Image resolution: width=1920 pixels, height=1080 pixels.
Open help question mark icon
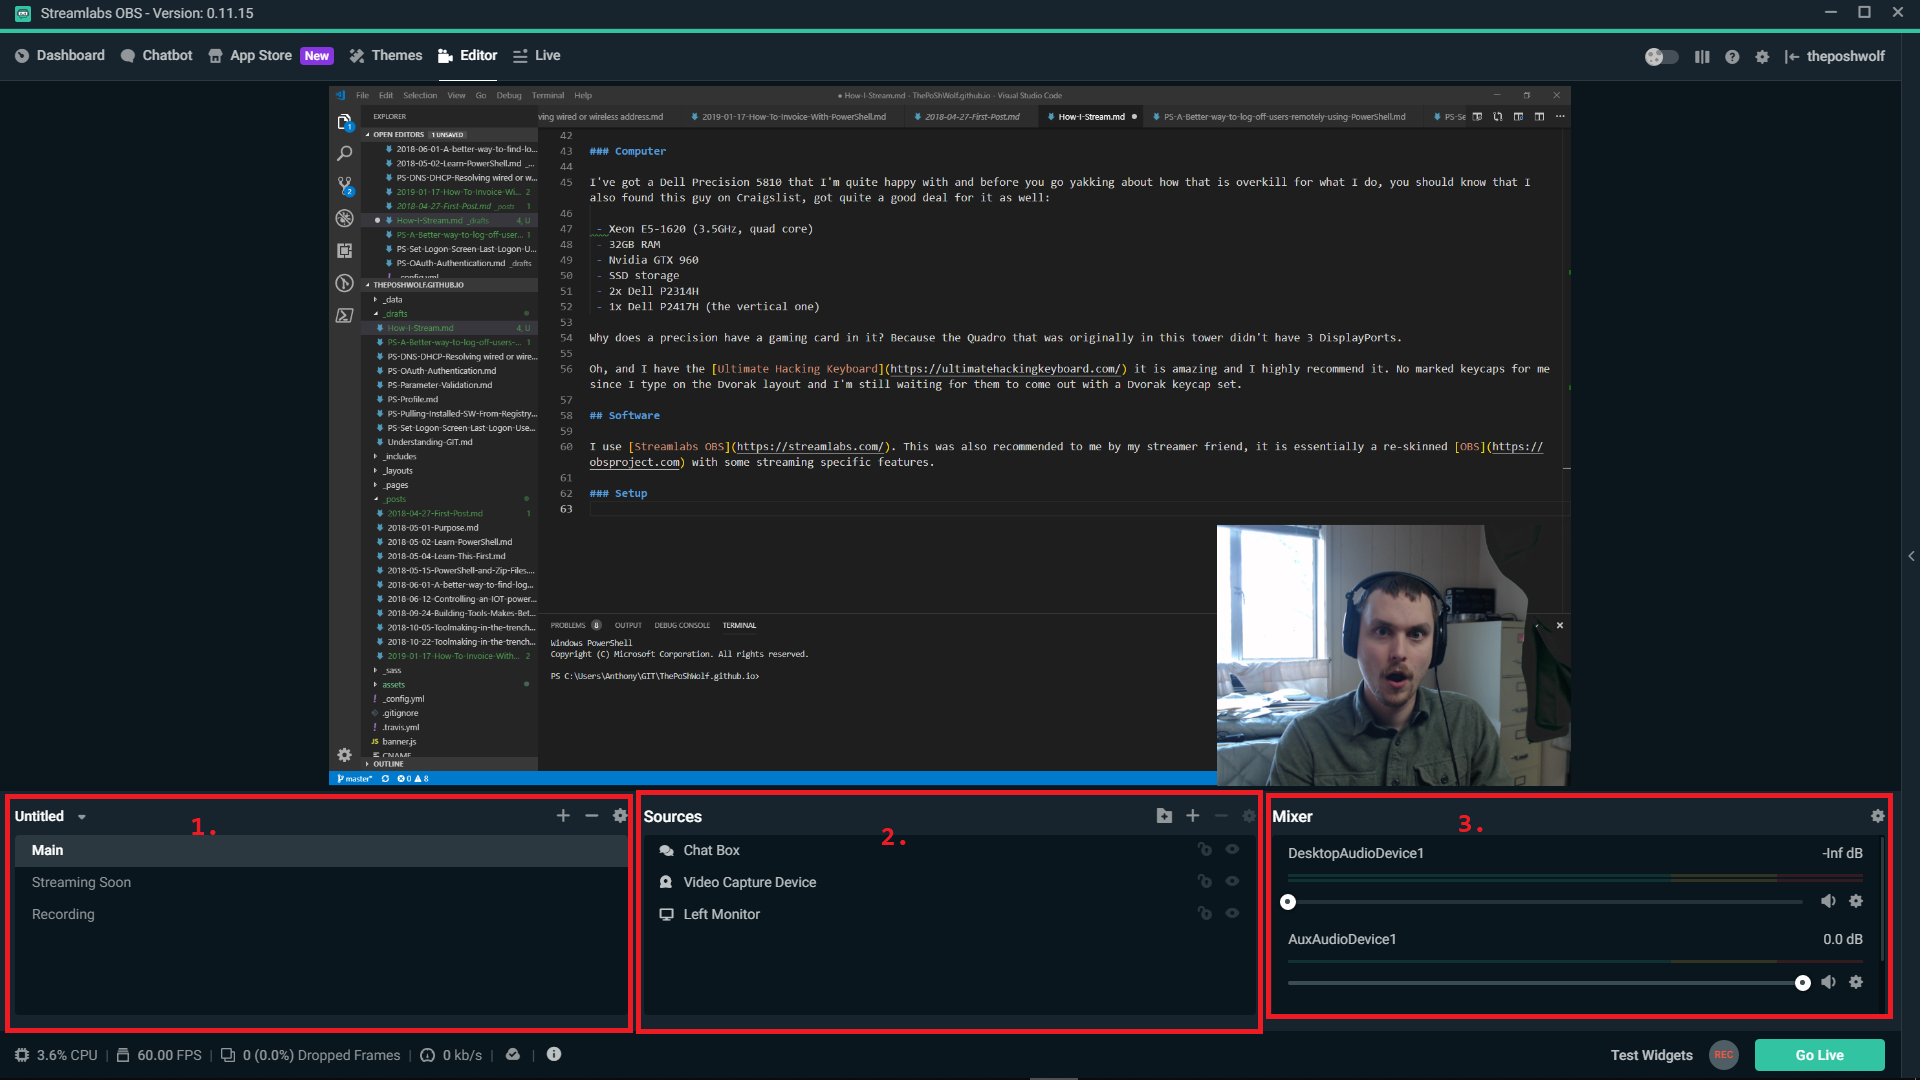tap(1732, 57)
